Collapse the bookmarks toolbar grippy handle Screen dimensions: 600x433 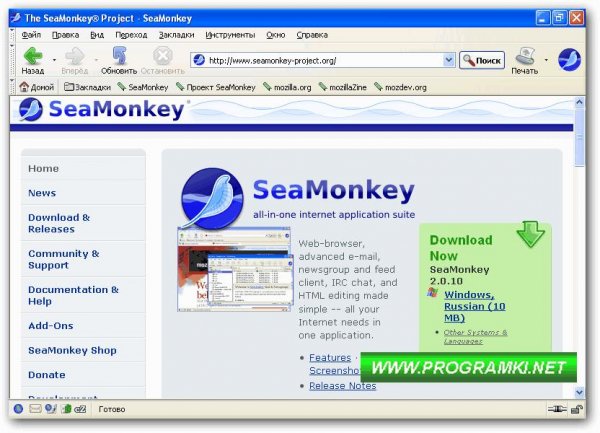coord(13,87)
